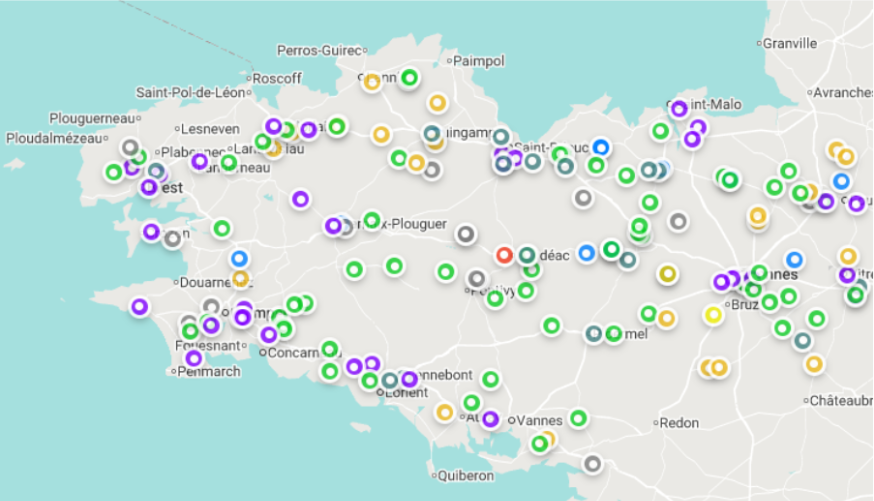Open the purple marker above Penmarch
874x501 pixels.
pos(193,358)
